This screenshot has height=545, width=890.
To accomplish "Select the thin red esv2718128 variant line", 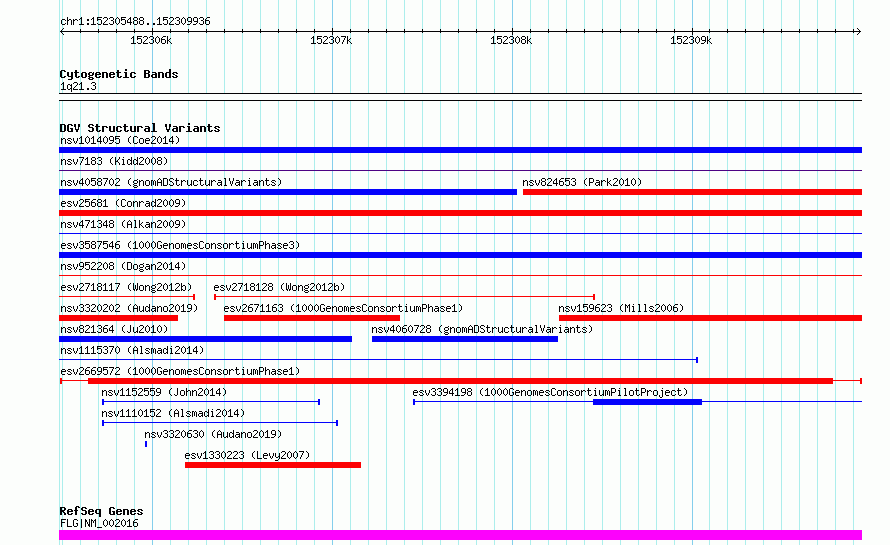I will [405, 296].
